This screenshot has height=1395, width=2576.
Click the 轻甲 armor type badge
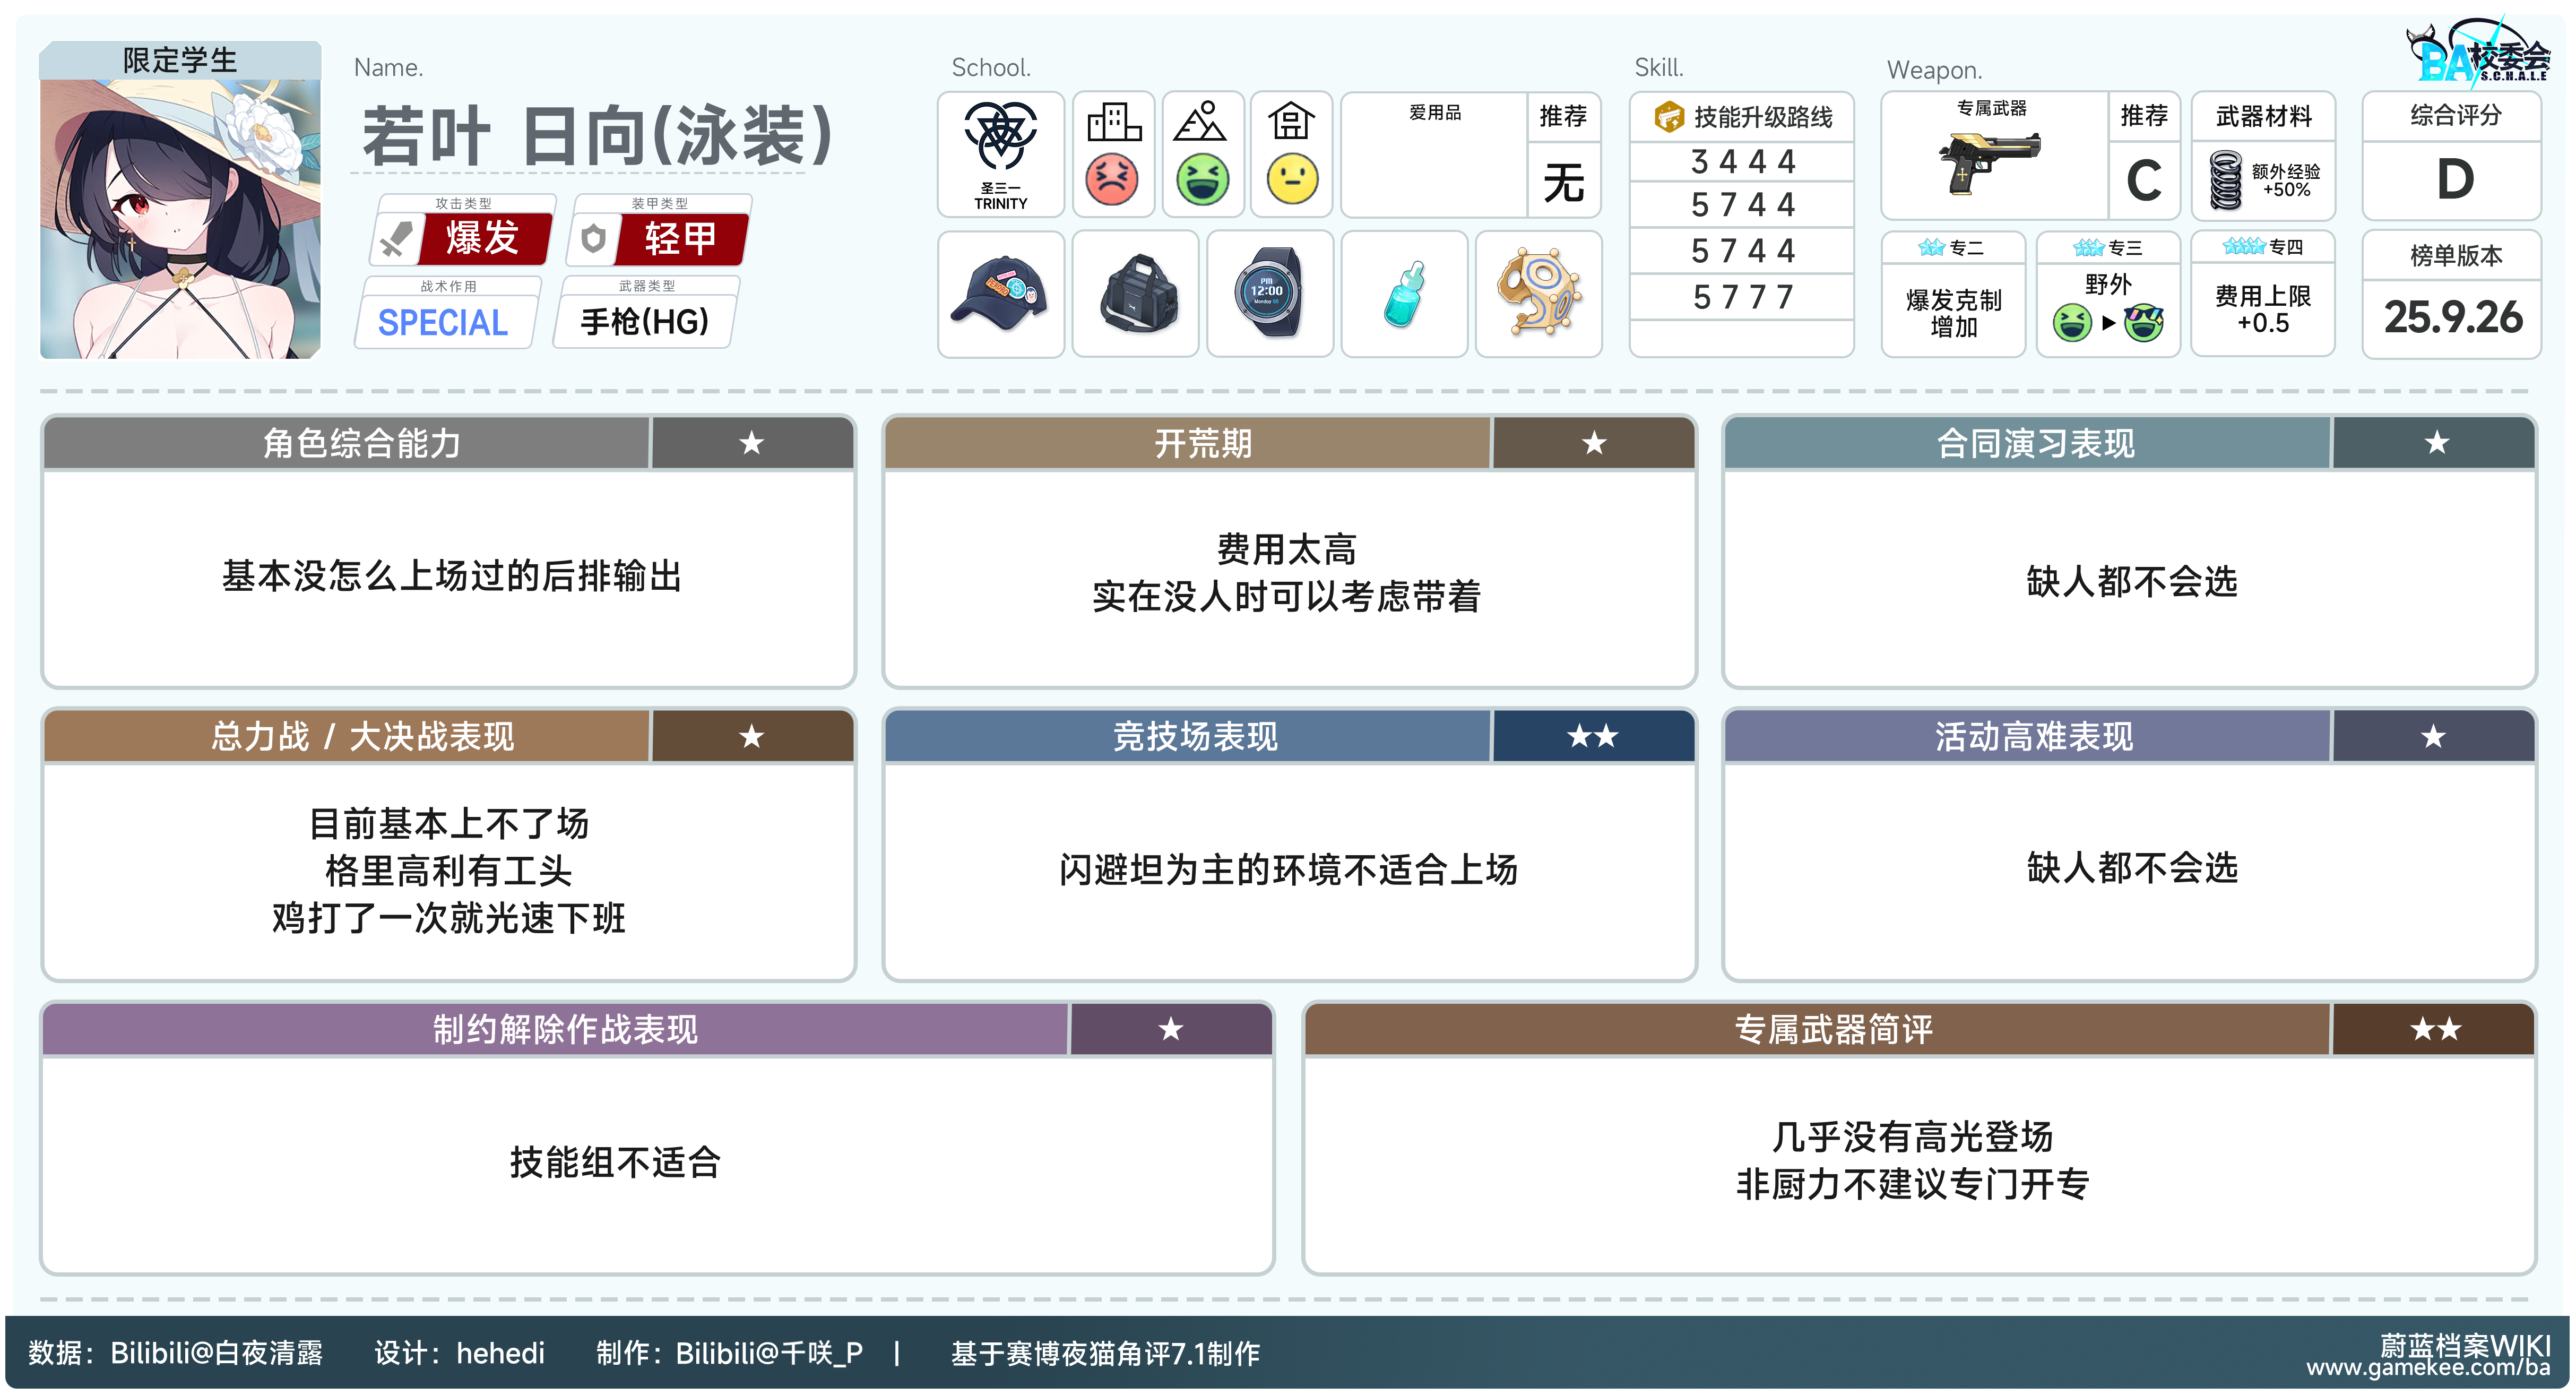tap(680, 238)
